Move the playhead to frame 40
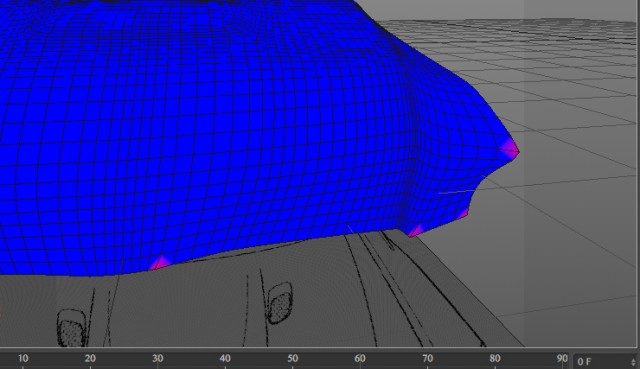The image size is (640, 369). [225, 359]
